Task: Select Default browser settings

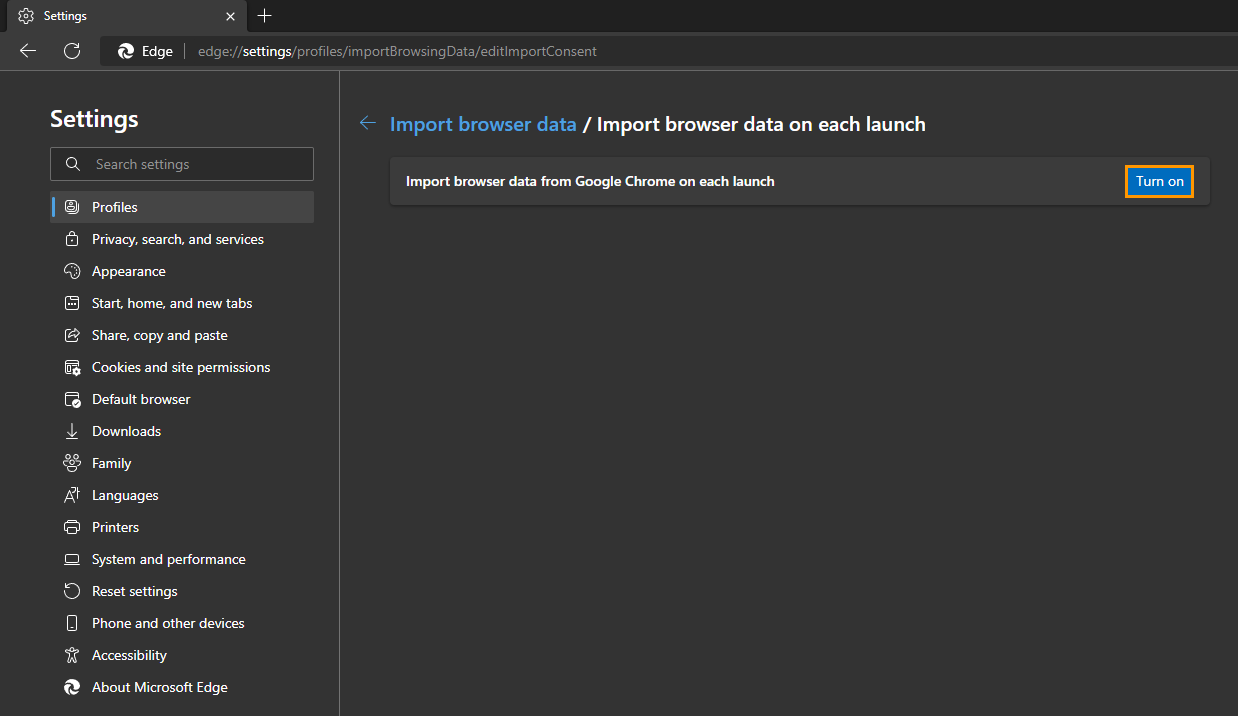Action: (x=182, y=399)
